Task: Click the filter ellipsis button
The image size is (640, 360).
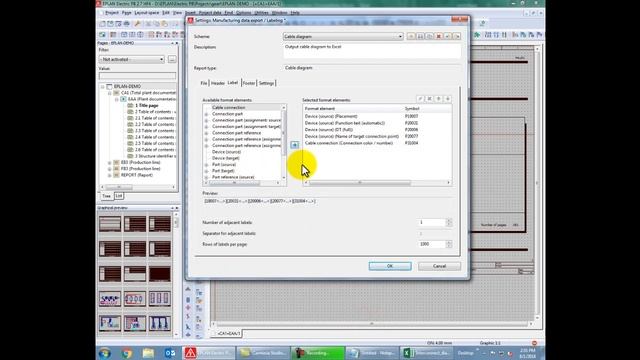Action: coord(172,60)
